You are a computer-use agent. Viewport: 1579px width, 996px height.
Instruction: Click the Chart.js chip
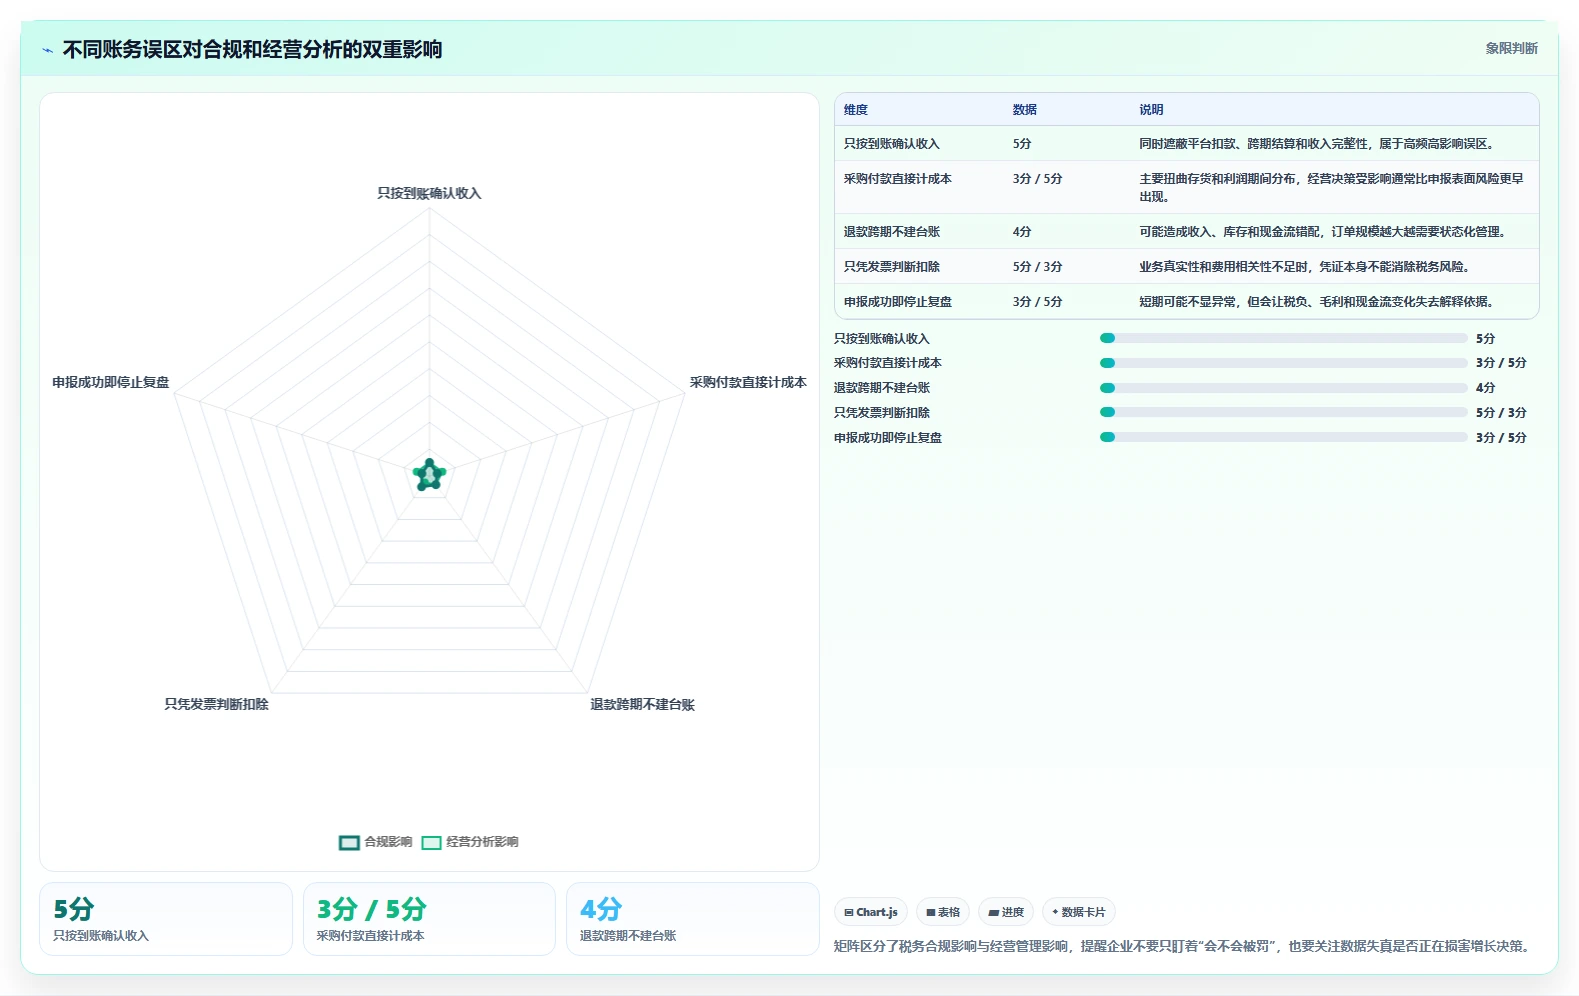(871, 912)
